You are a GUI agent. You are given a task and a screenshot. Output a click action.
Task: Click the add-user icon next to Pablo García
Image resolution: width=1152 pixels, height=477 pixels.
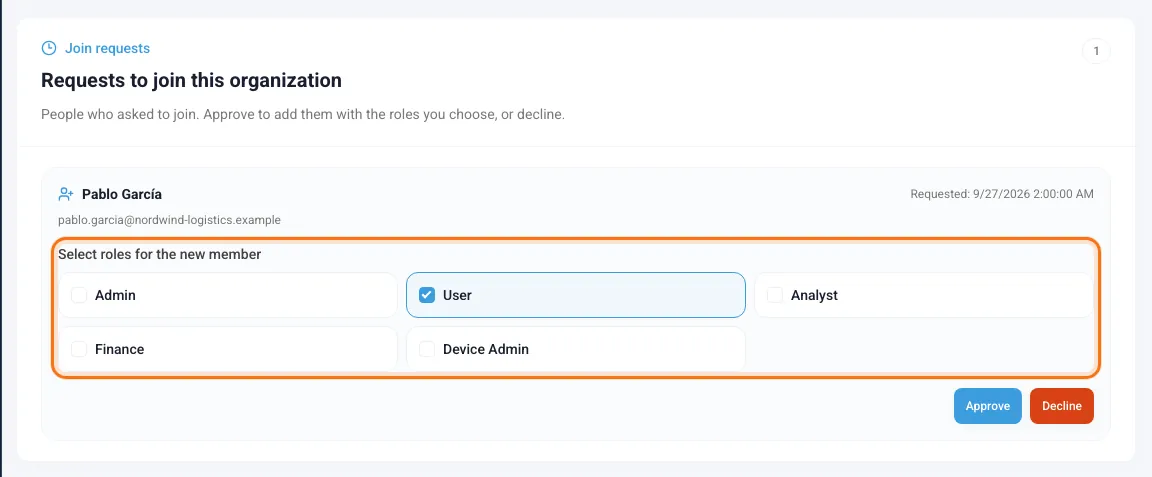[66, 195]
